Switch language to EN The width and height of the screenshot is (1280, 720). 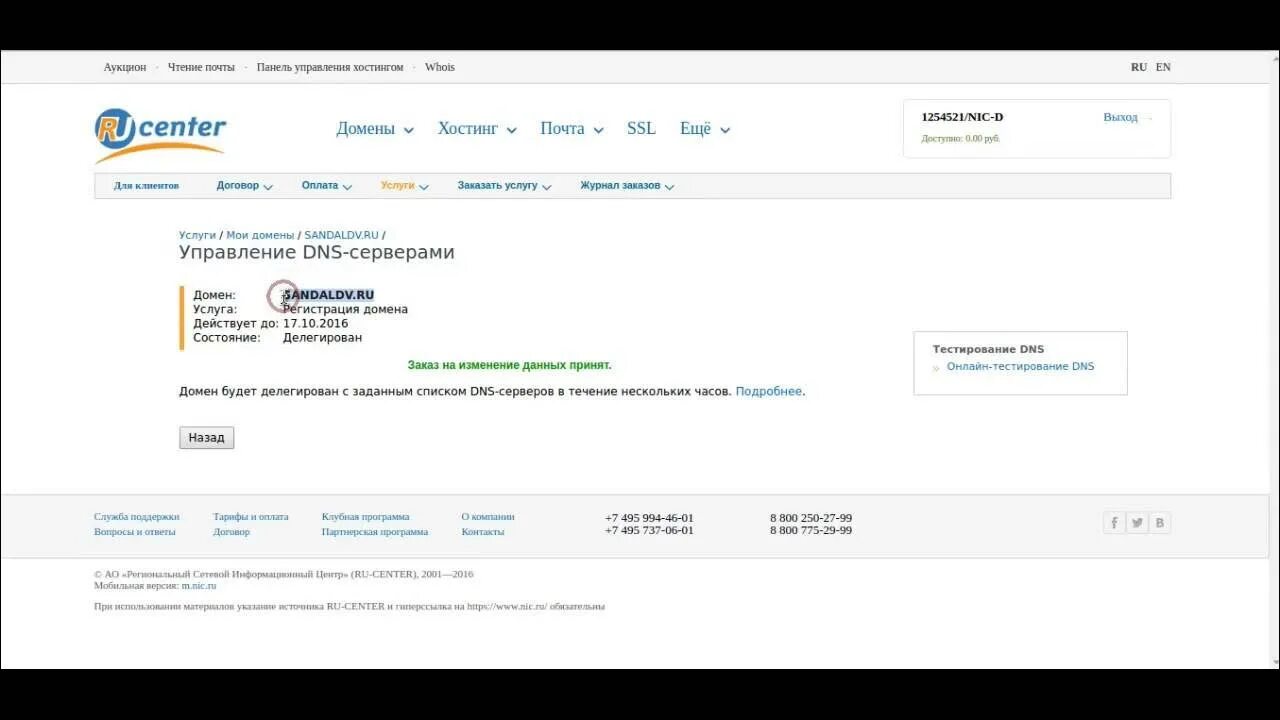1163,67
